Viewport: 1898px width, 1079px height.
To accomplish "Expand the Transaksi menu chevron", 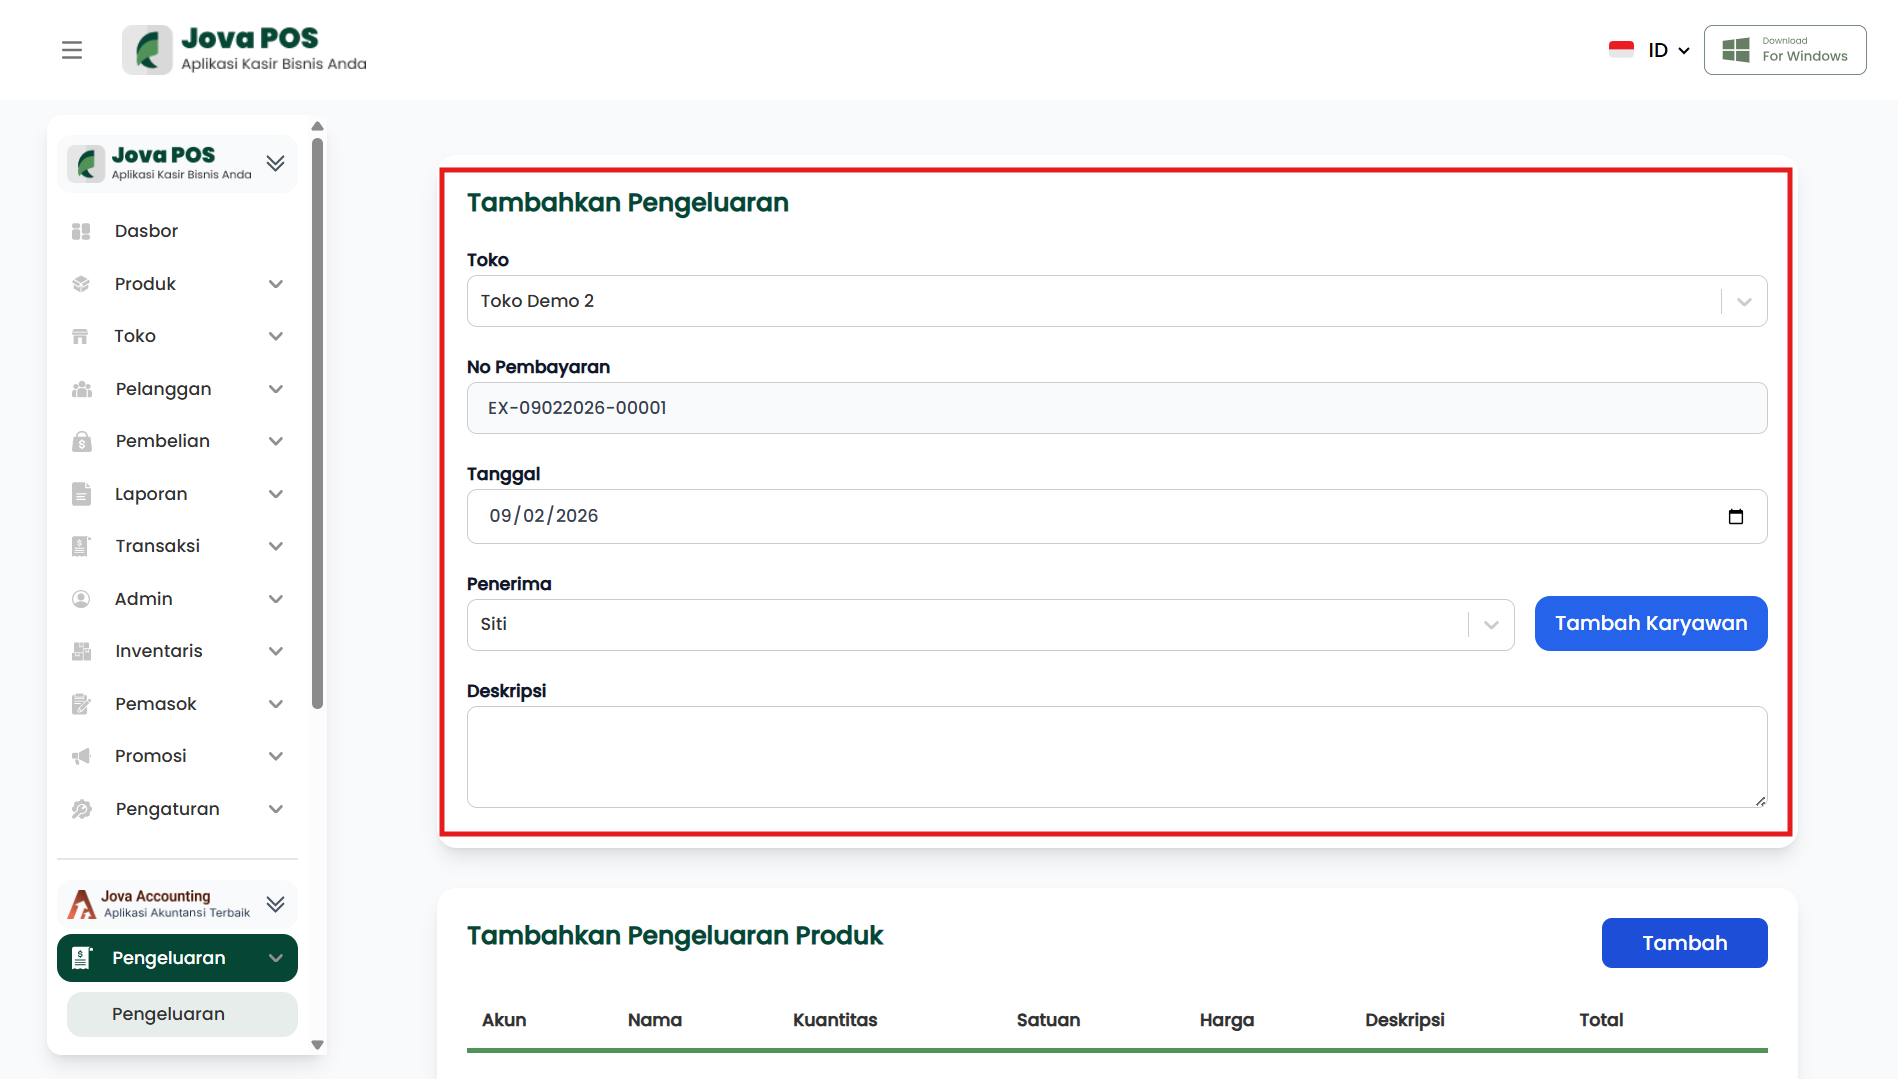I will (x=276, y=546).
